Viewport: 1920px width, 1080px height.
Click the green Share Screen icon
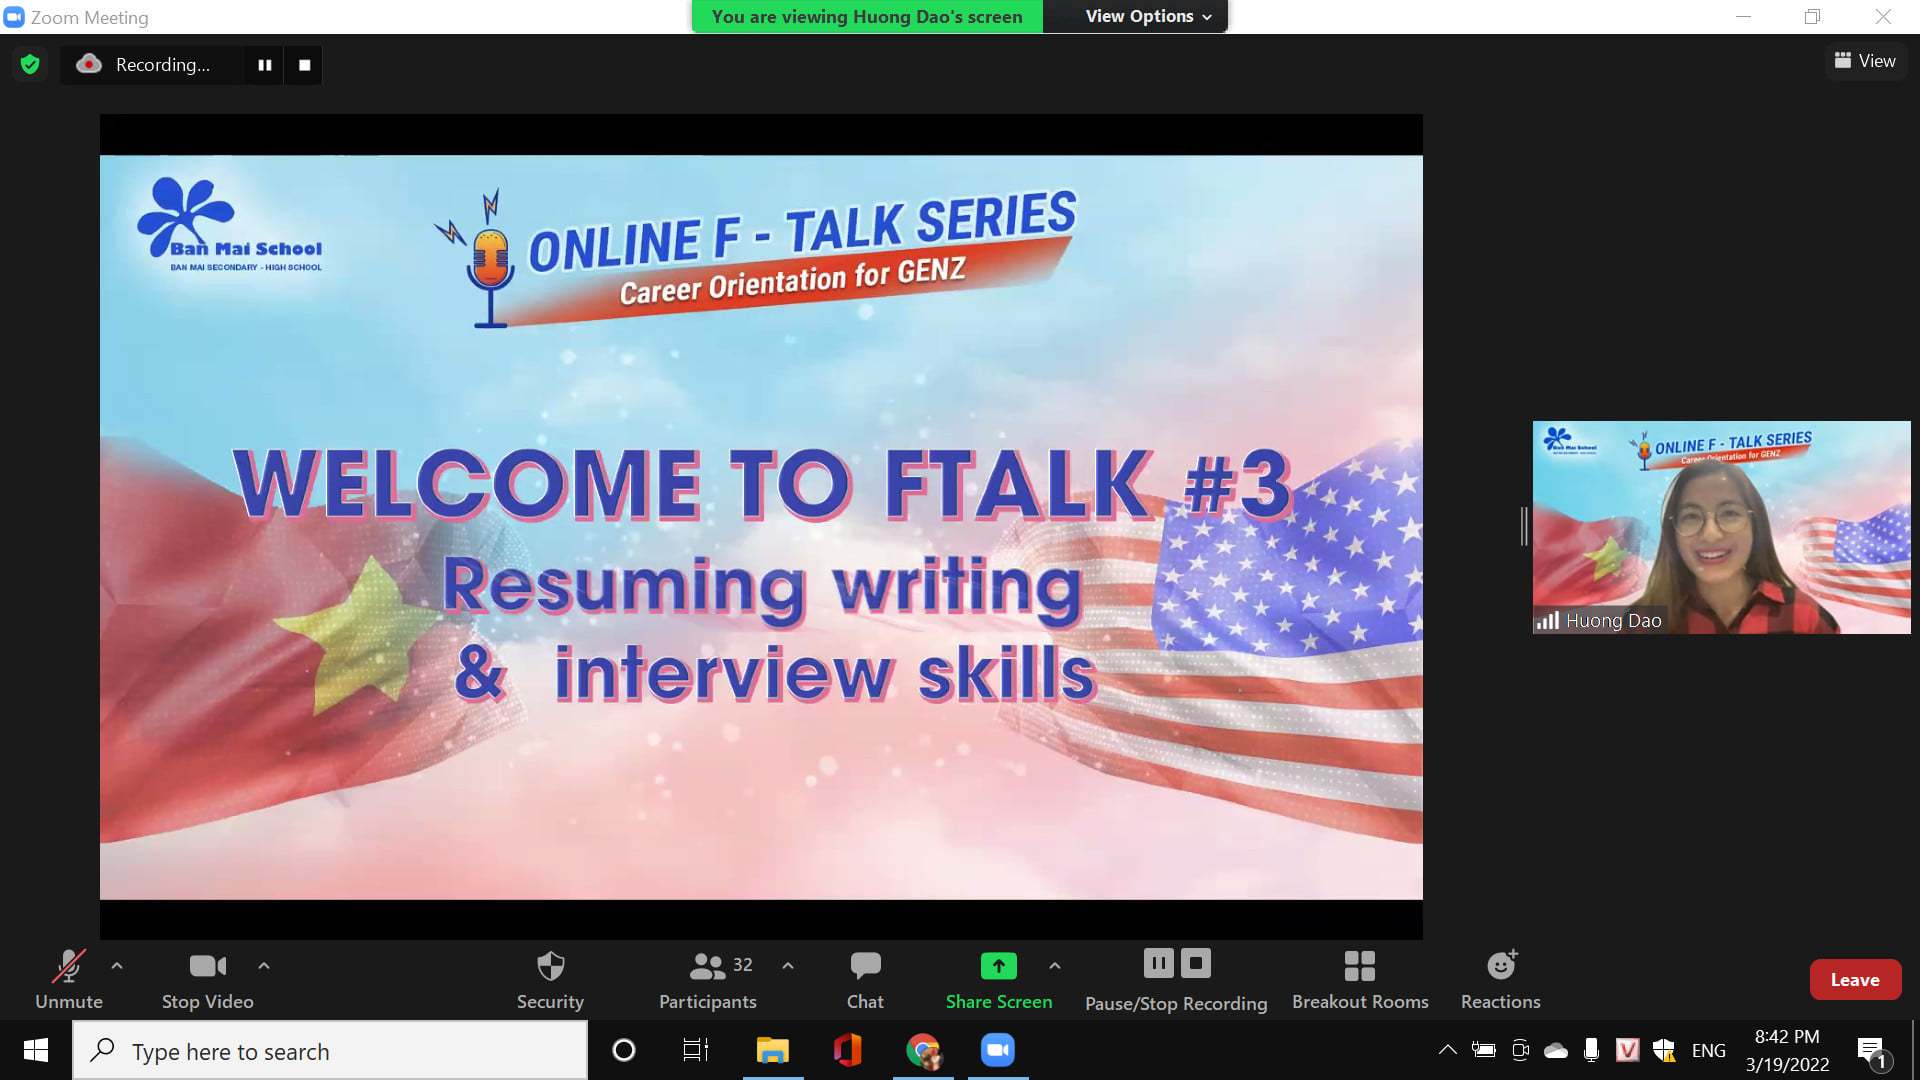998,966
